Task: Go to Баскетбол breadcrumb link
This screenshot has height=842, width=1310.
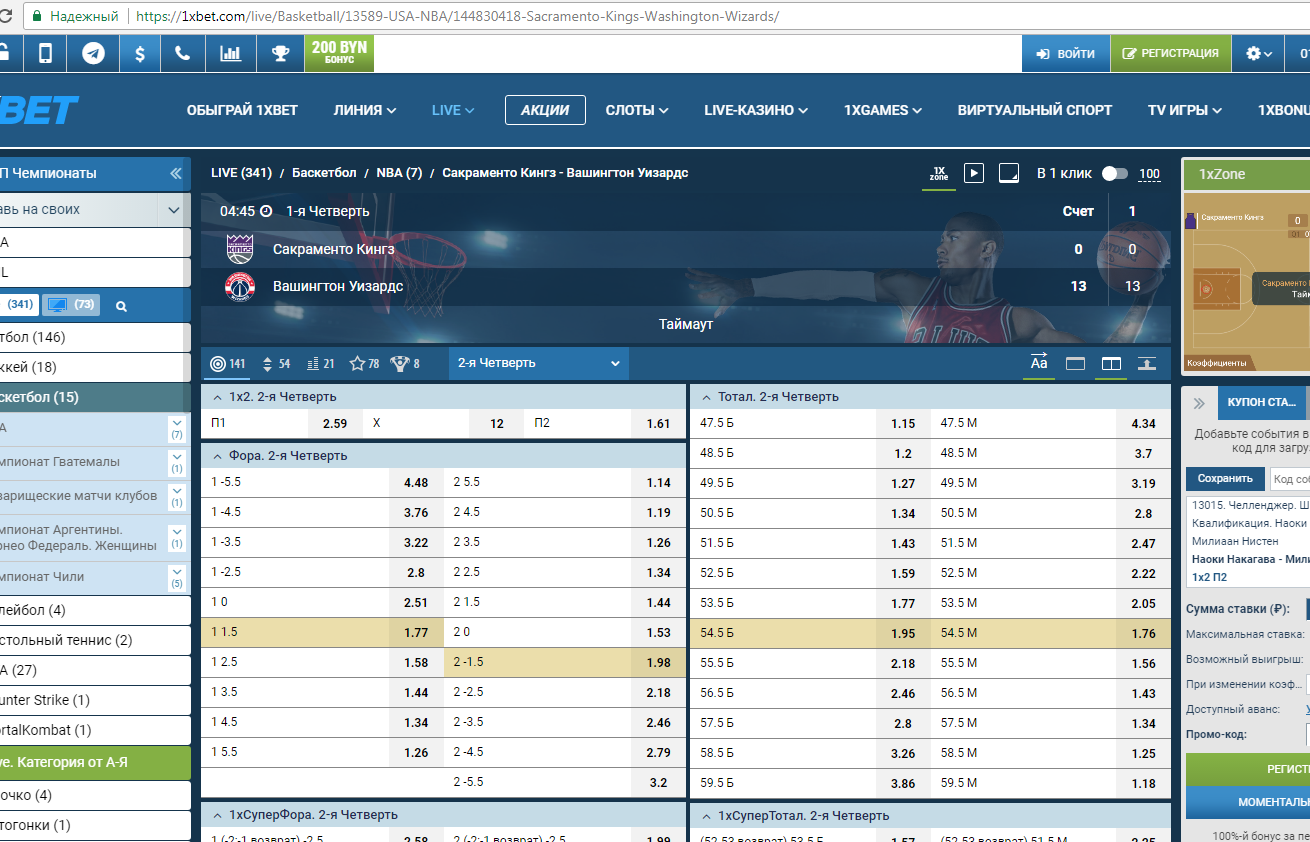Action: coord(324,173)
